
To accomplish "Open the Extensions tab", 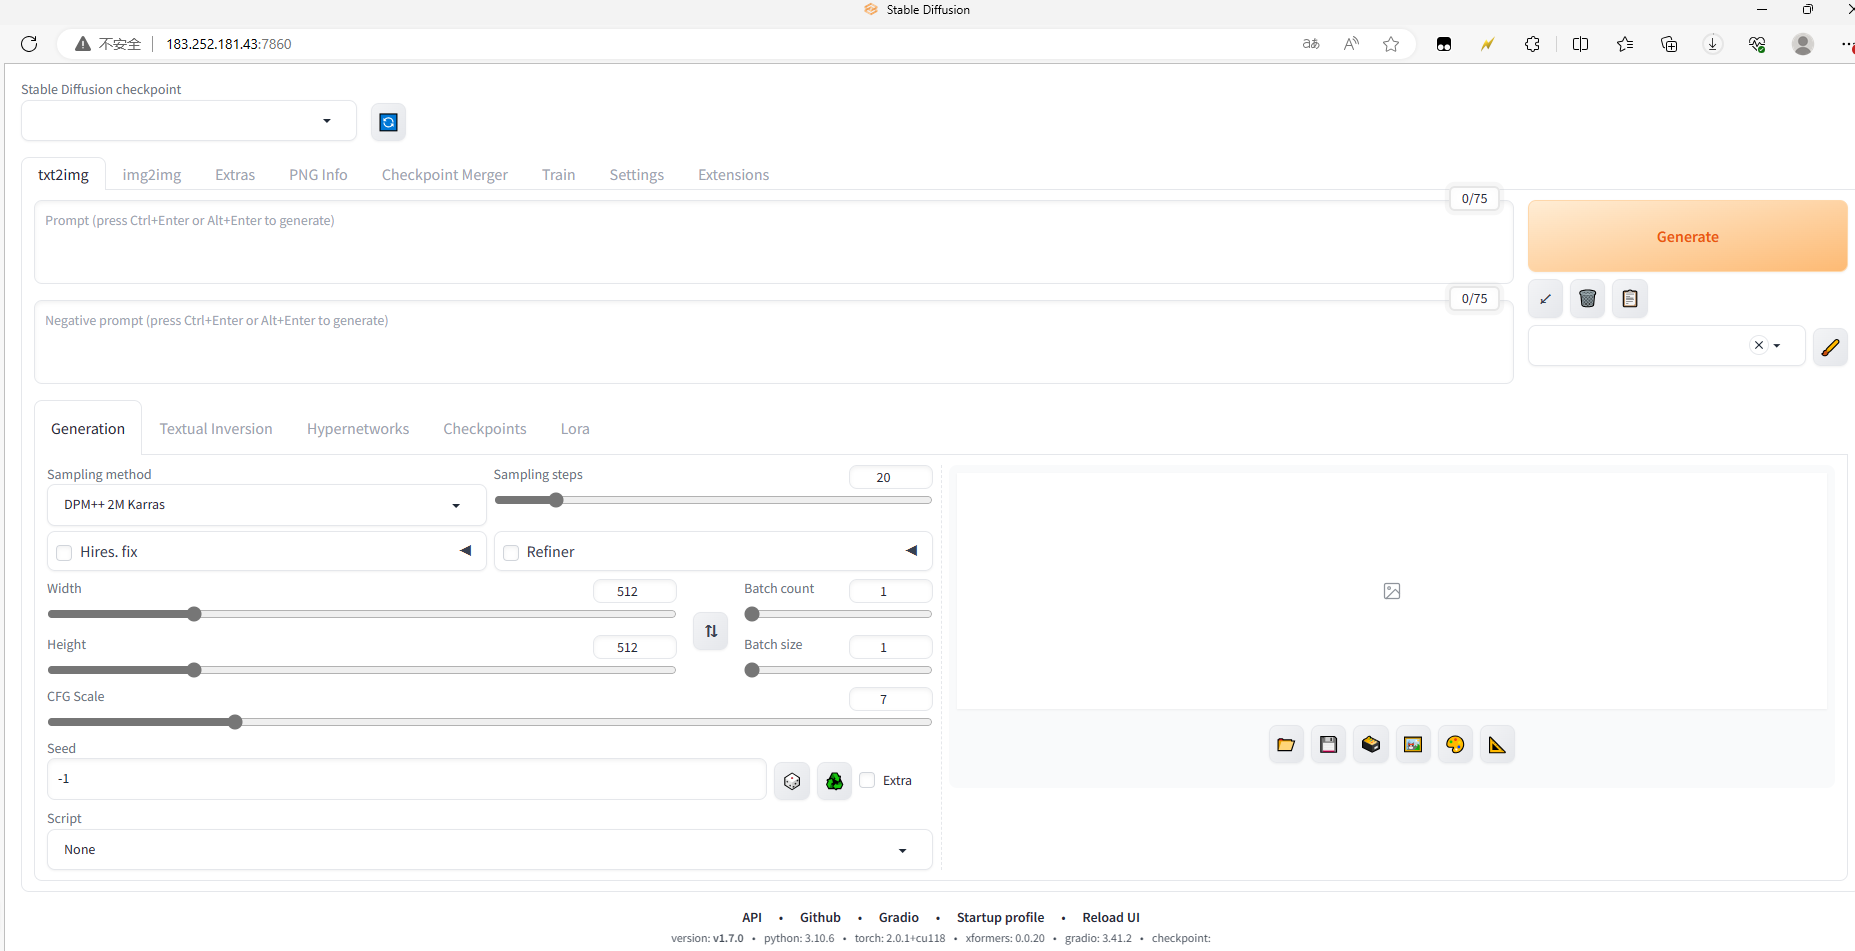I will pos(734,175).
